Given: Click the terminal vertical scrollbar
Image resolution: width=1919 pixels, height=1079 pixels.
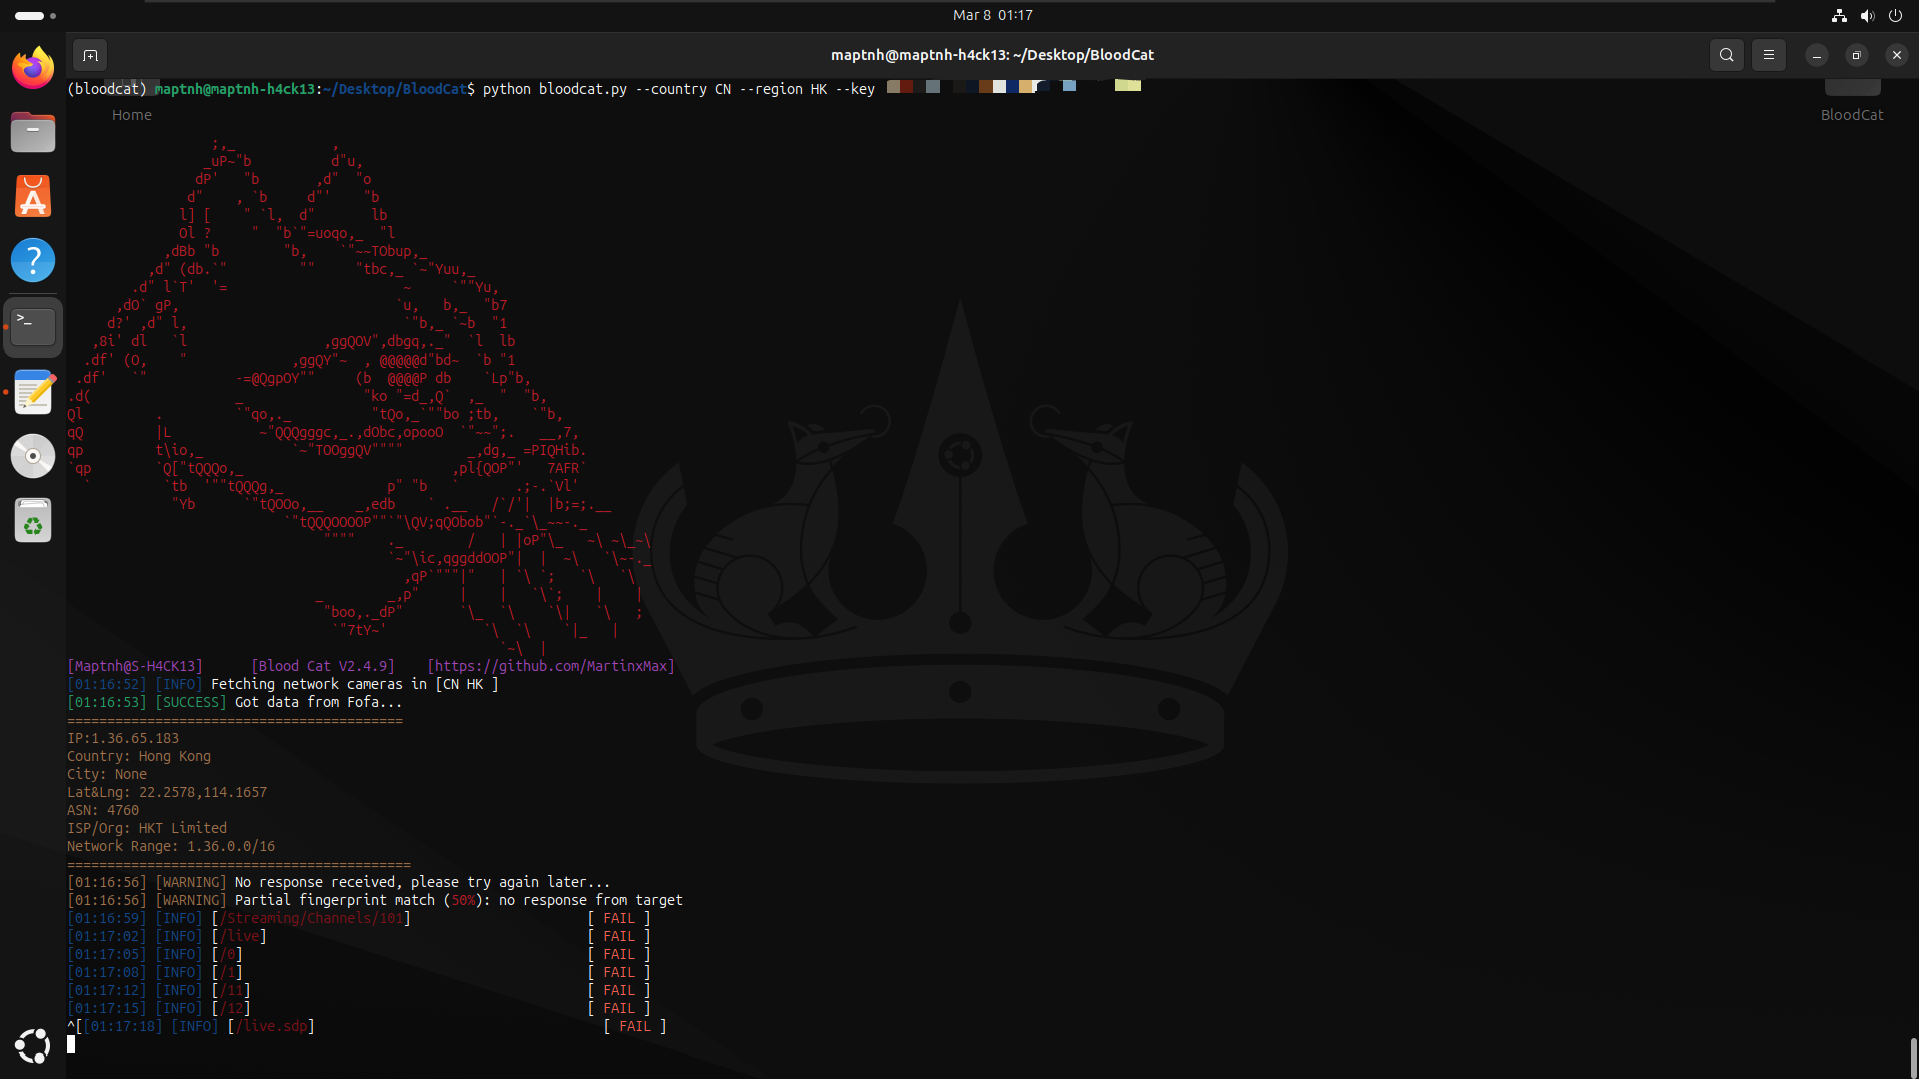Looking at the screenshot, I should pyautogui.click(x=1913, y=1056).
